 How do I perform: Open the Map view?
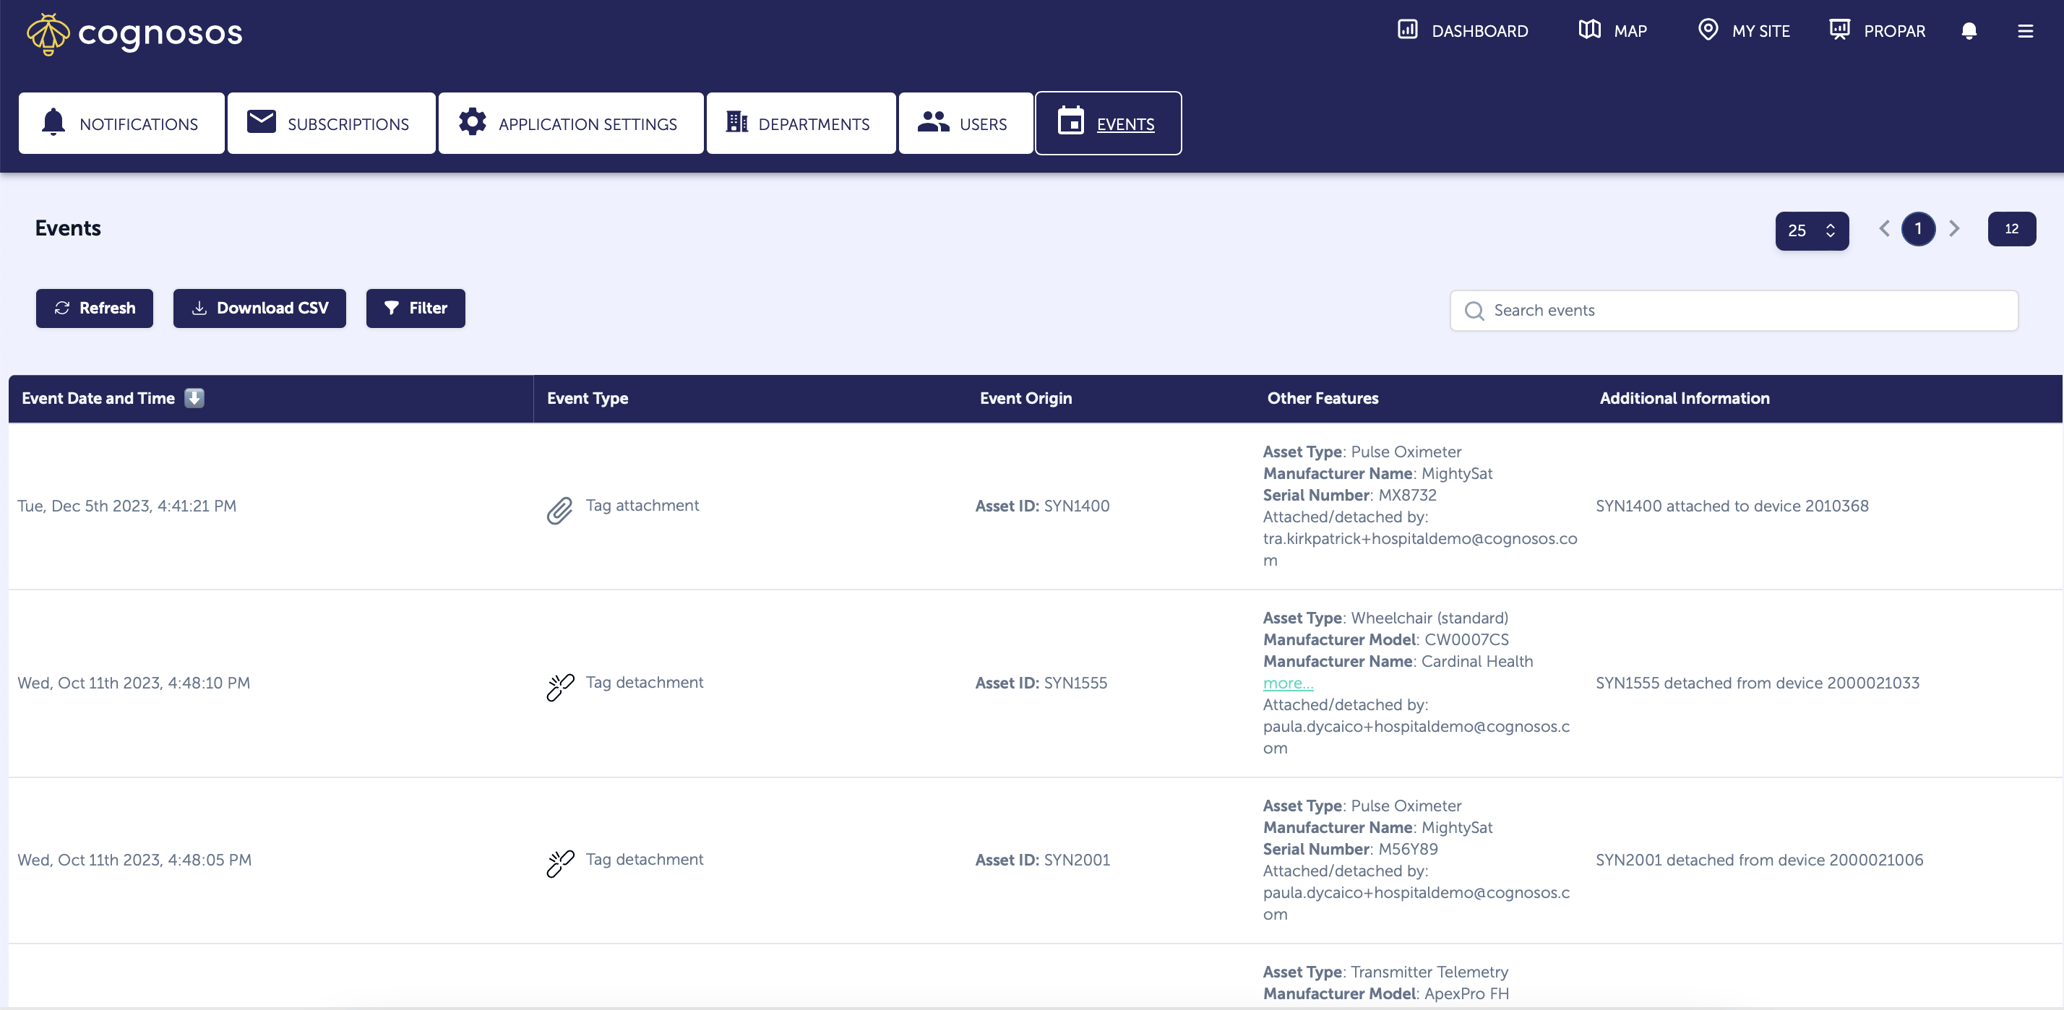pos(1612,31)
